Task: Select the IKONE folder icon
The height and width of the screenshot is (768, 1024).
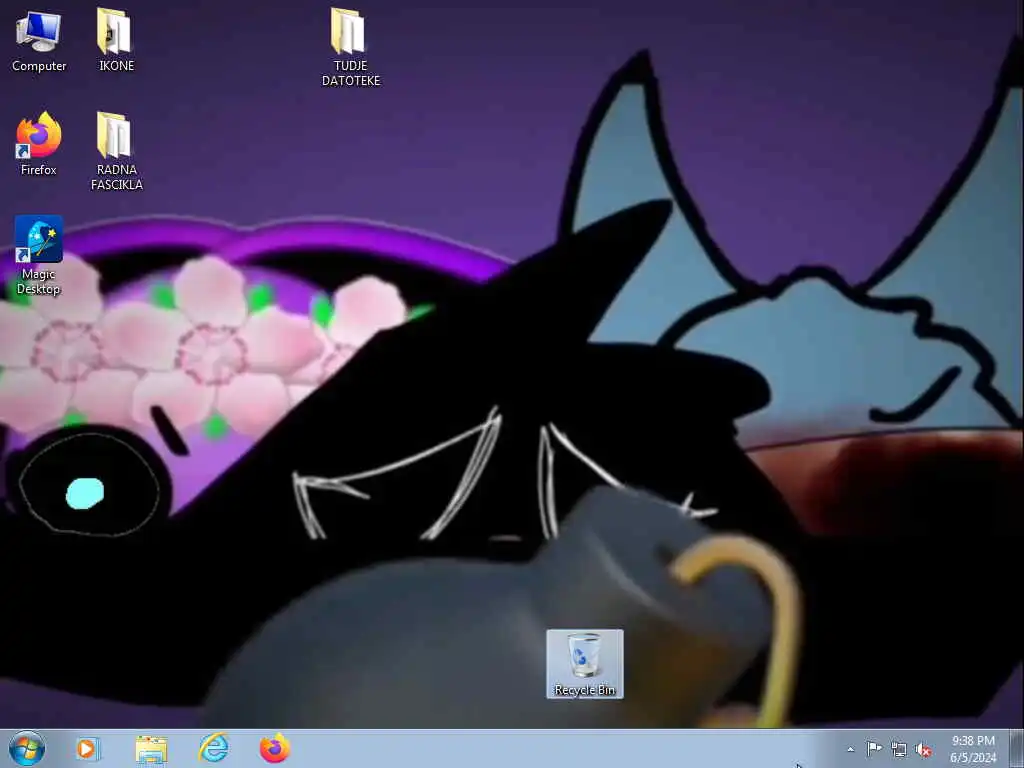Action: pyautogui.click(x=116, y=40)
